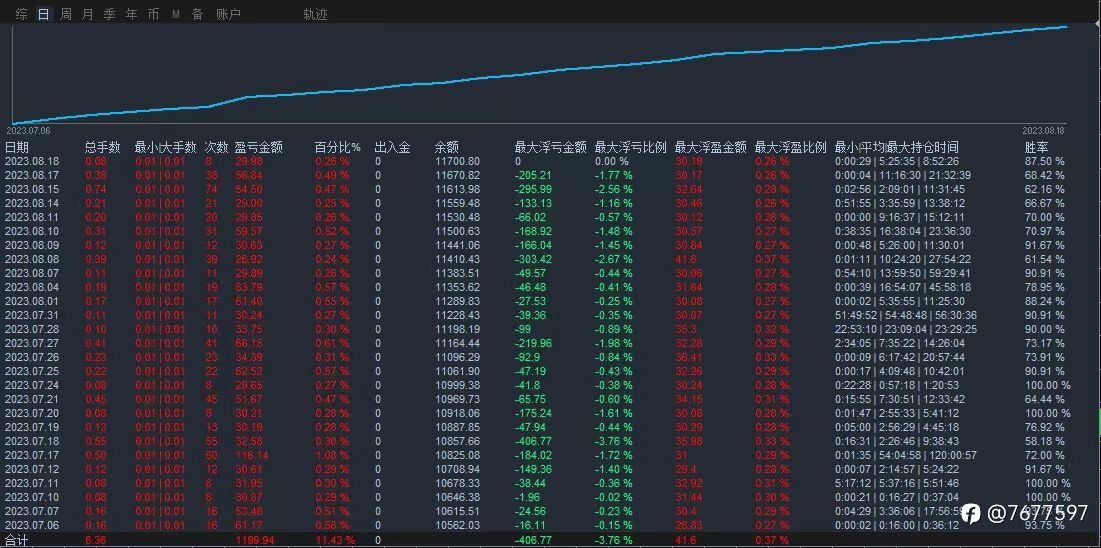
Task: Click the 最大浮亏比例 column header
Action: [631, 148]
